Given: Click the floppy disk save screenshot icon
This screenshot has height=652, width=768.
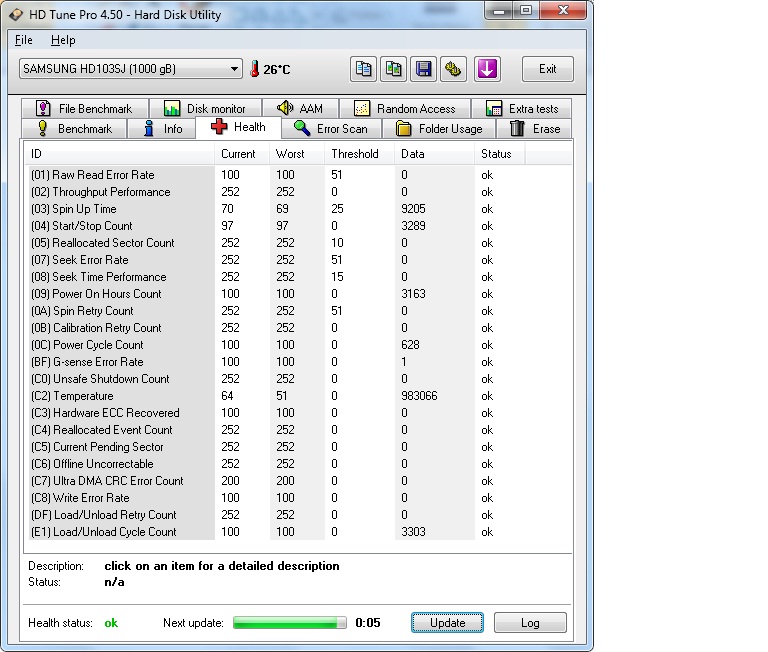Looking at the screenshot, I should point(423,69).
